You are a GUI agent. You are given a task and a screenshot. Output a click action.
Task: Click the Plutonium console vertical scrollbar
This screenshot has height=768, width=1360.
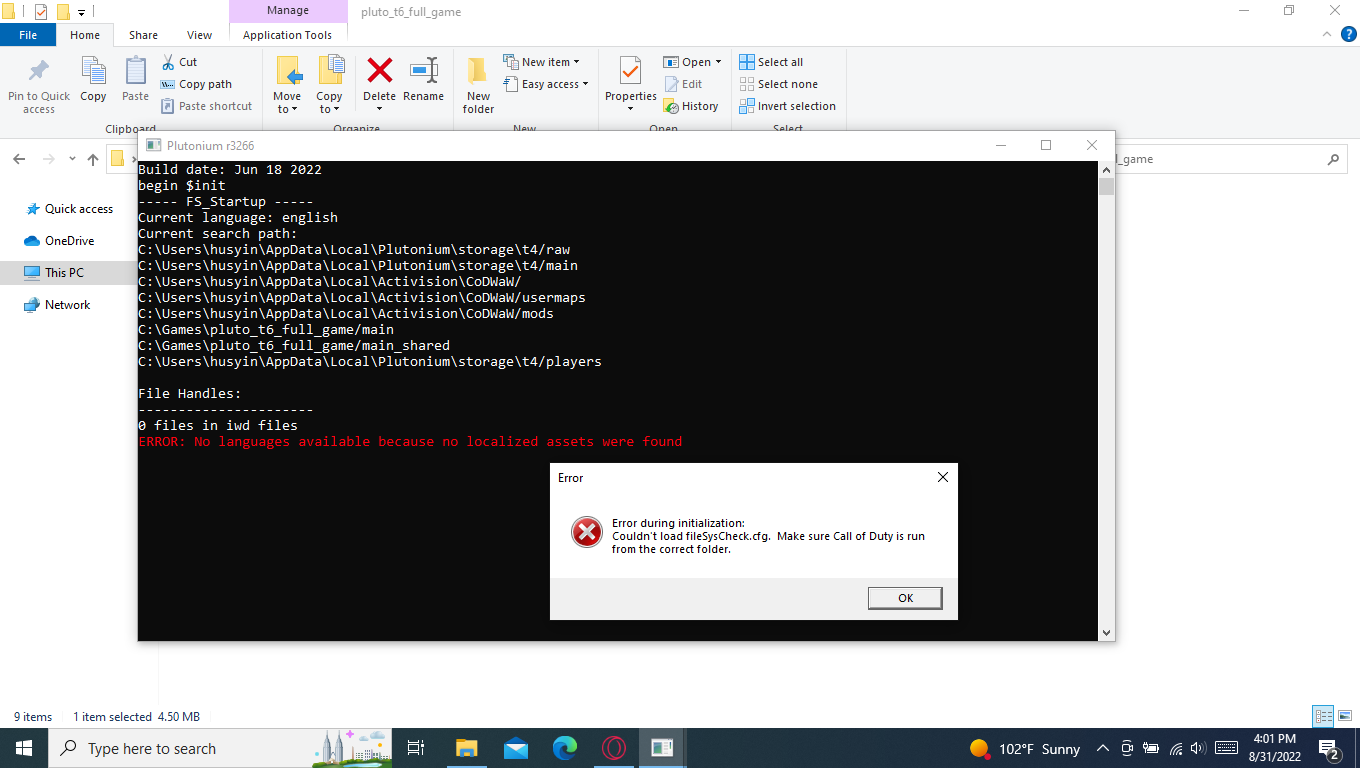pos(1106,400)
